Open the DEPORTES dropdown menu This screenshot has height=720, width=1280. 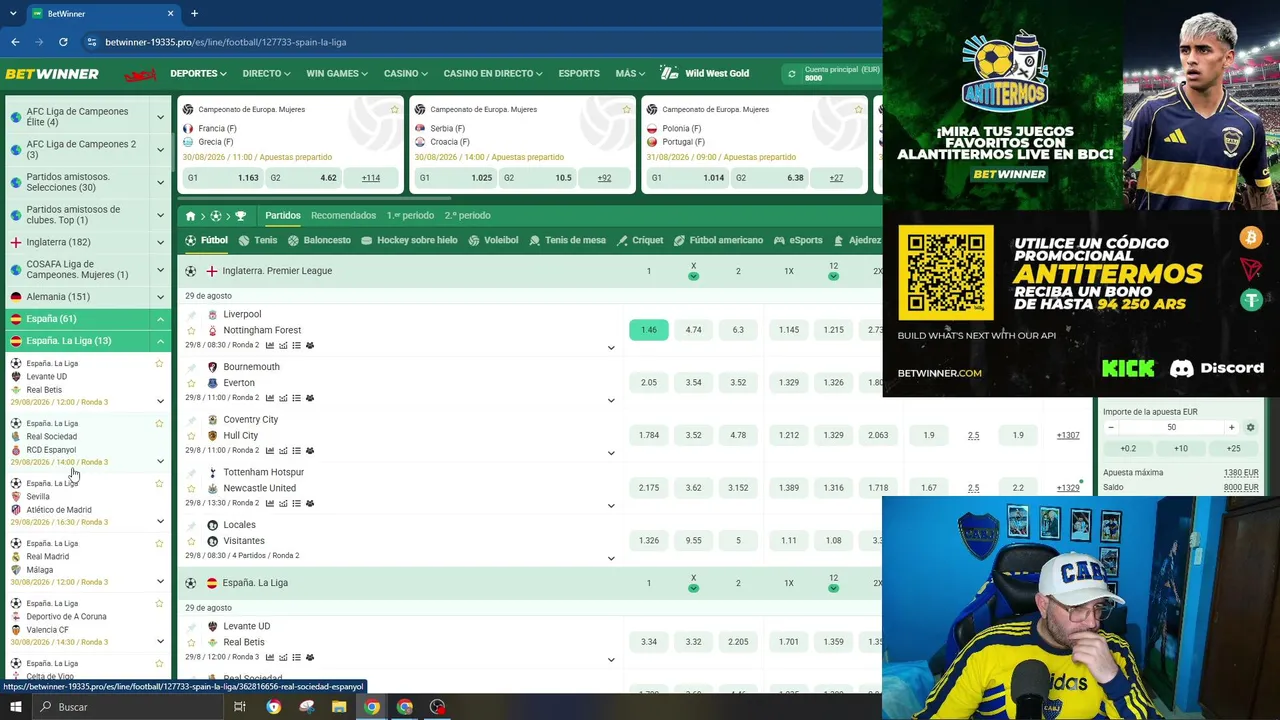pyautogui.click(x=198, y=74)
